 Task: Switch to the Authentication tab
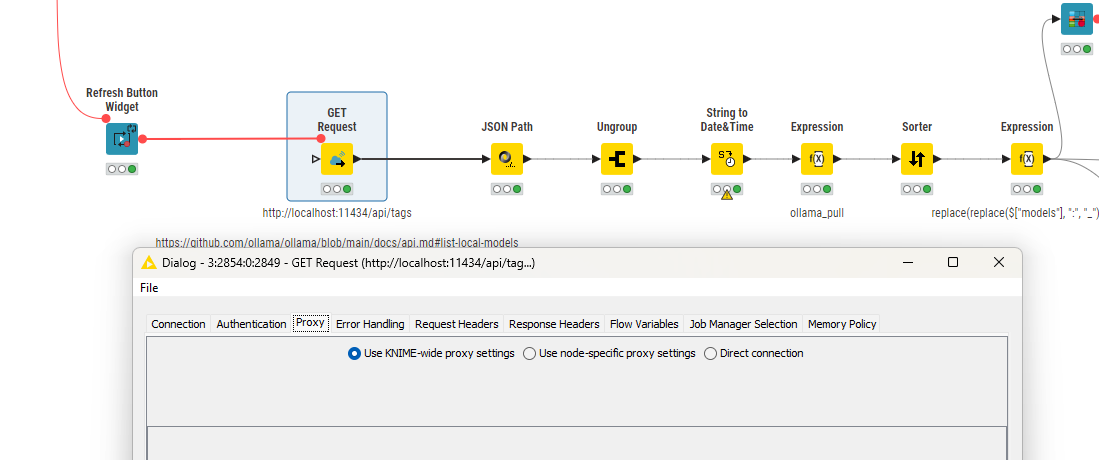(251, 324)
